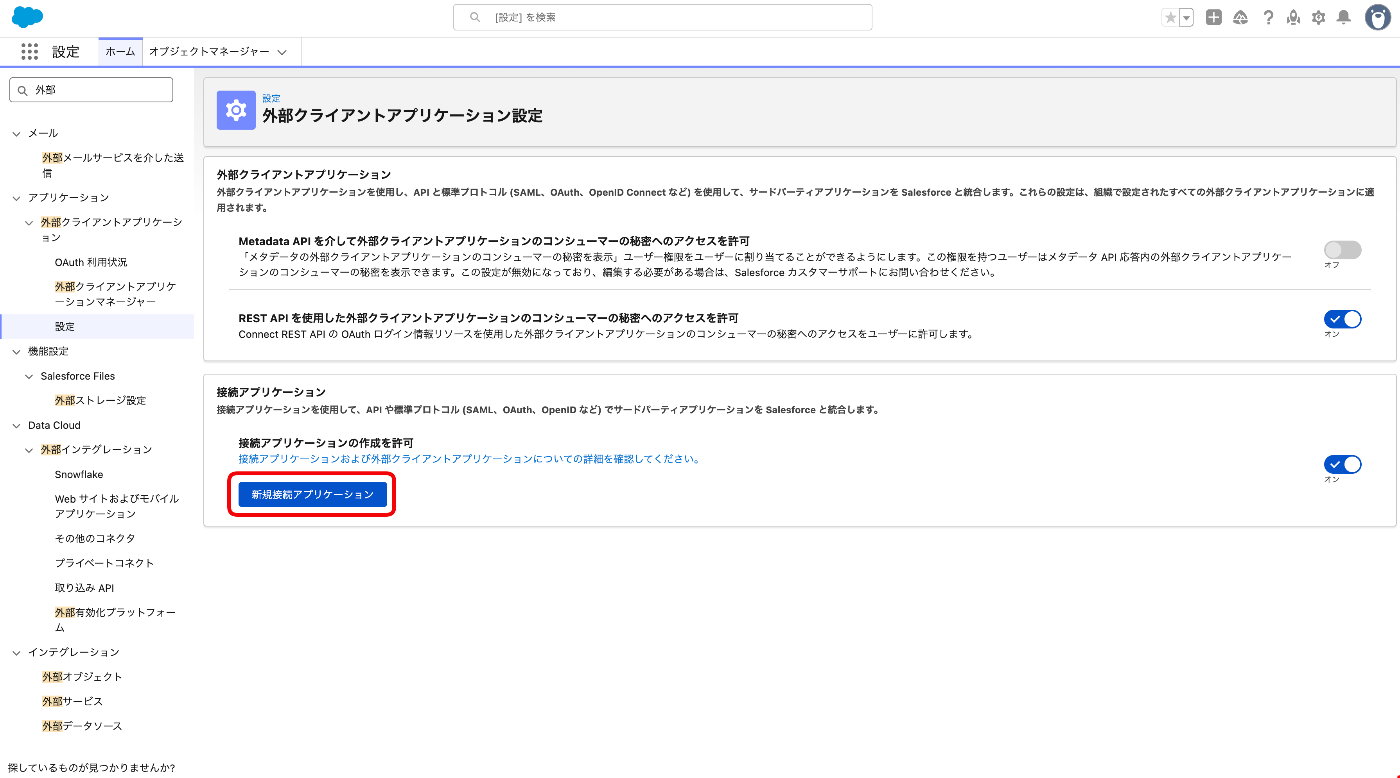
Task: Click the user avatar icon
Action: pyautogui.click(x=1377, y=17)
